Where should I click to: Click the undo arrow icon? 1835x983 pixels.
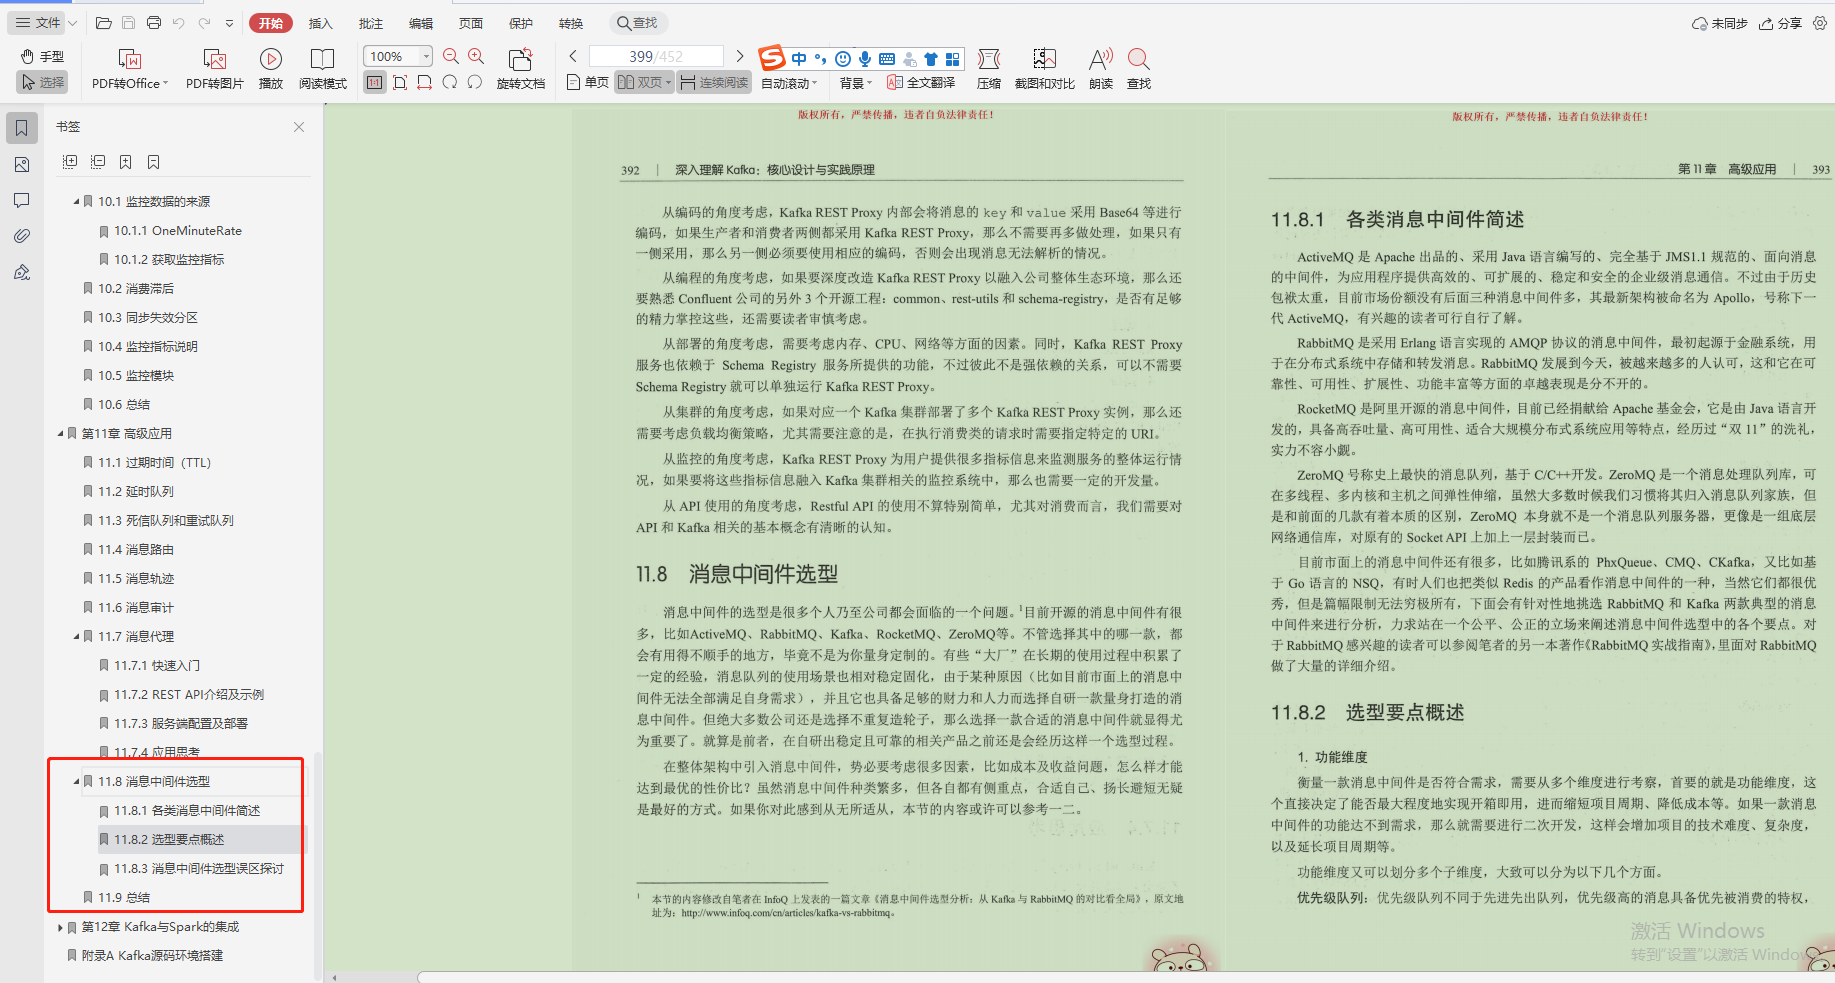pos(179,23)
